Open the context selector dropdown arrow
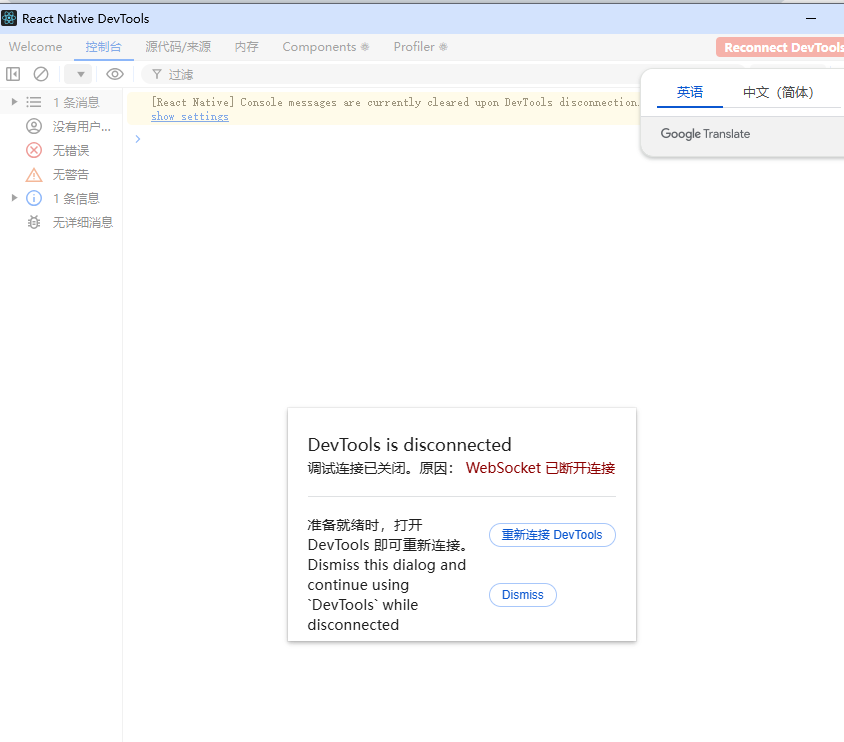 [x=80, y=74]
